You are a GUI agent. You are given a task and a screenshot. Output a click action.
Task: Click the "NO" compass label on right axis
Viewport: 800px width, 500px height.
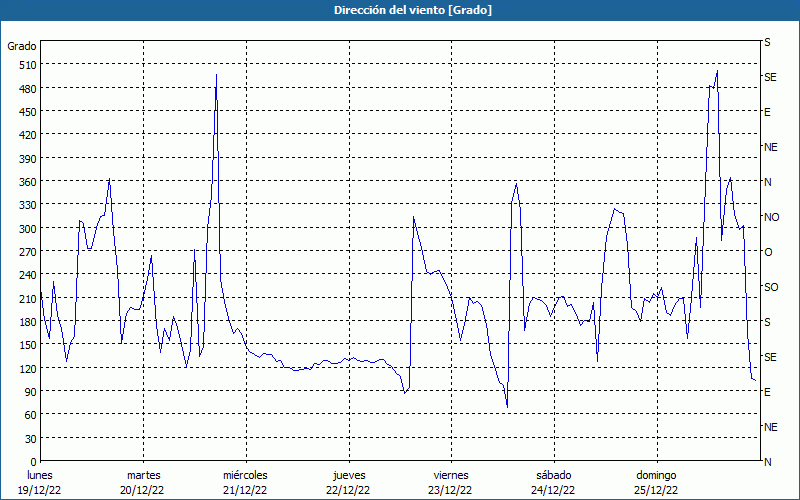point(771,217)
